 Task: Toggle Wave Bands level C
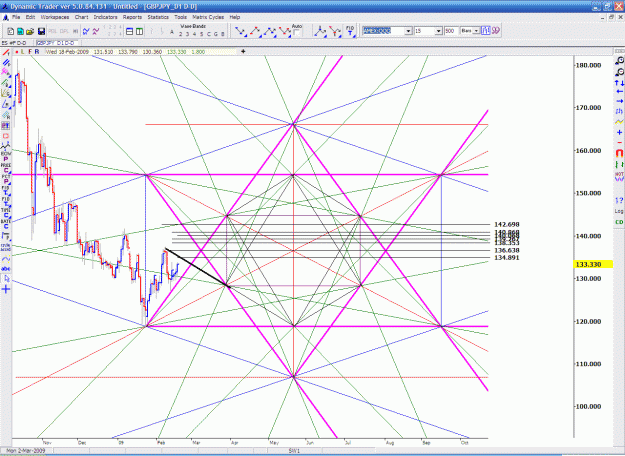coord(208,34)
